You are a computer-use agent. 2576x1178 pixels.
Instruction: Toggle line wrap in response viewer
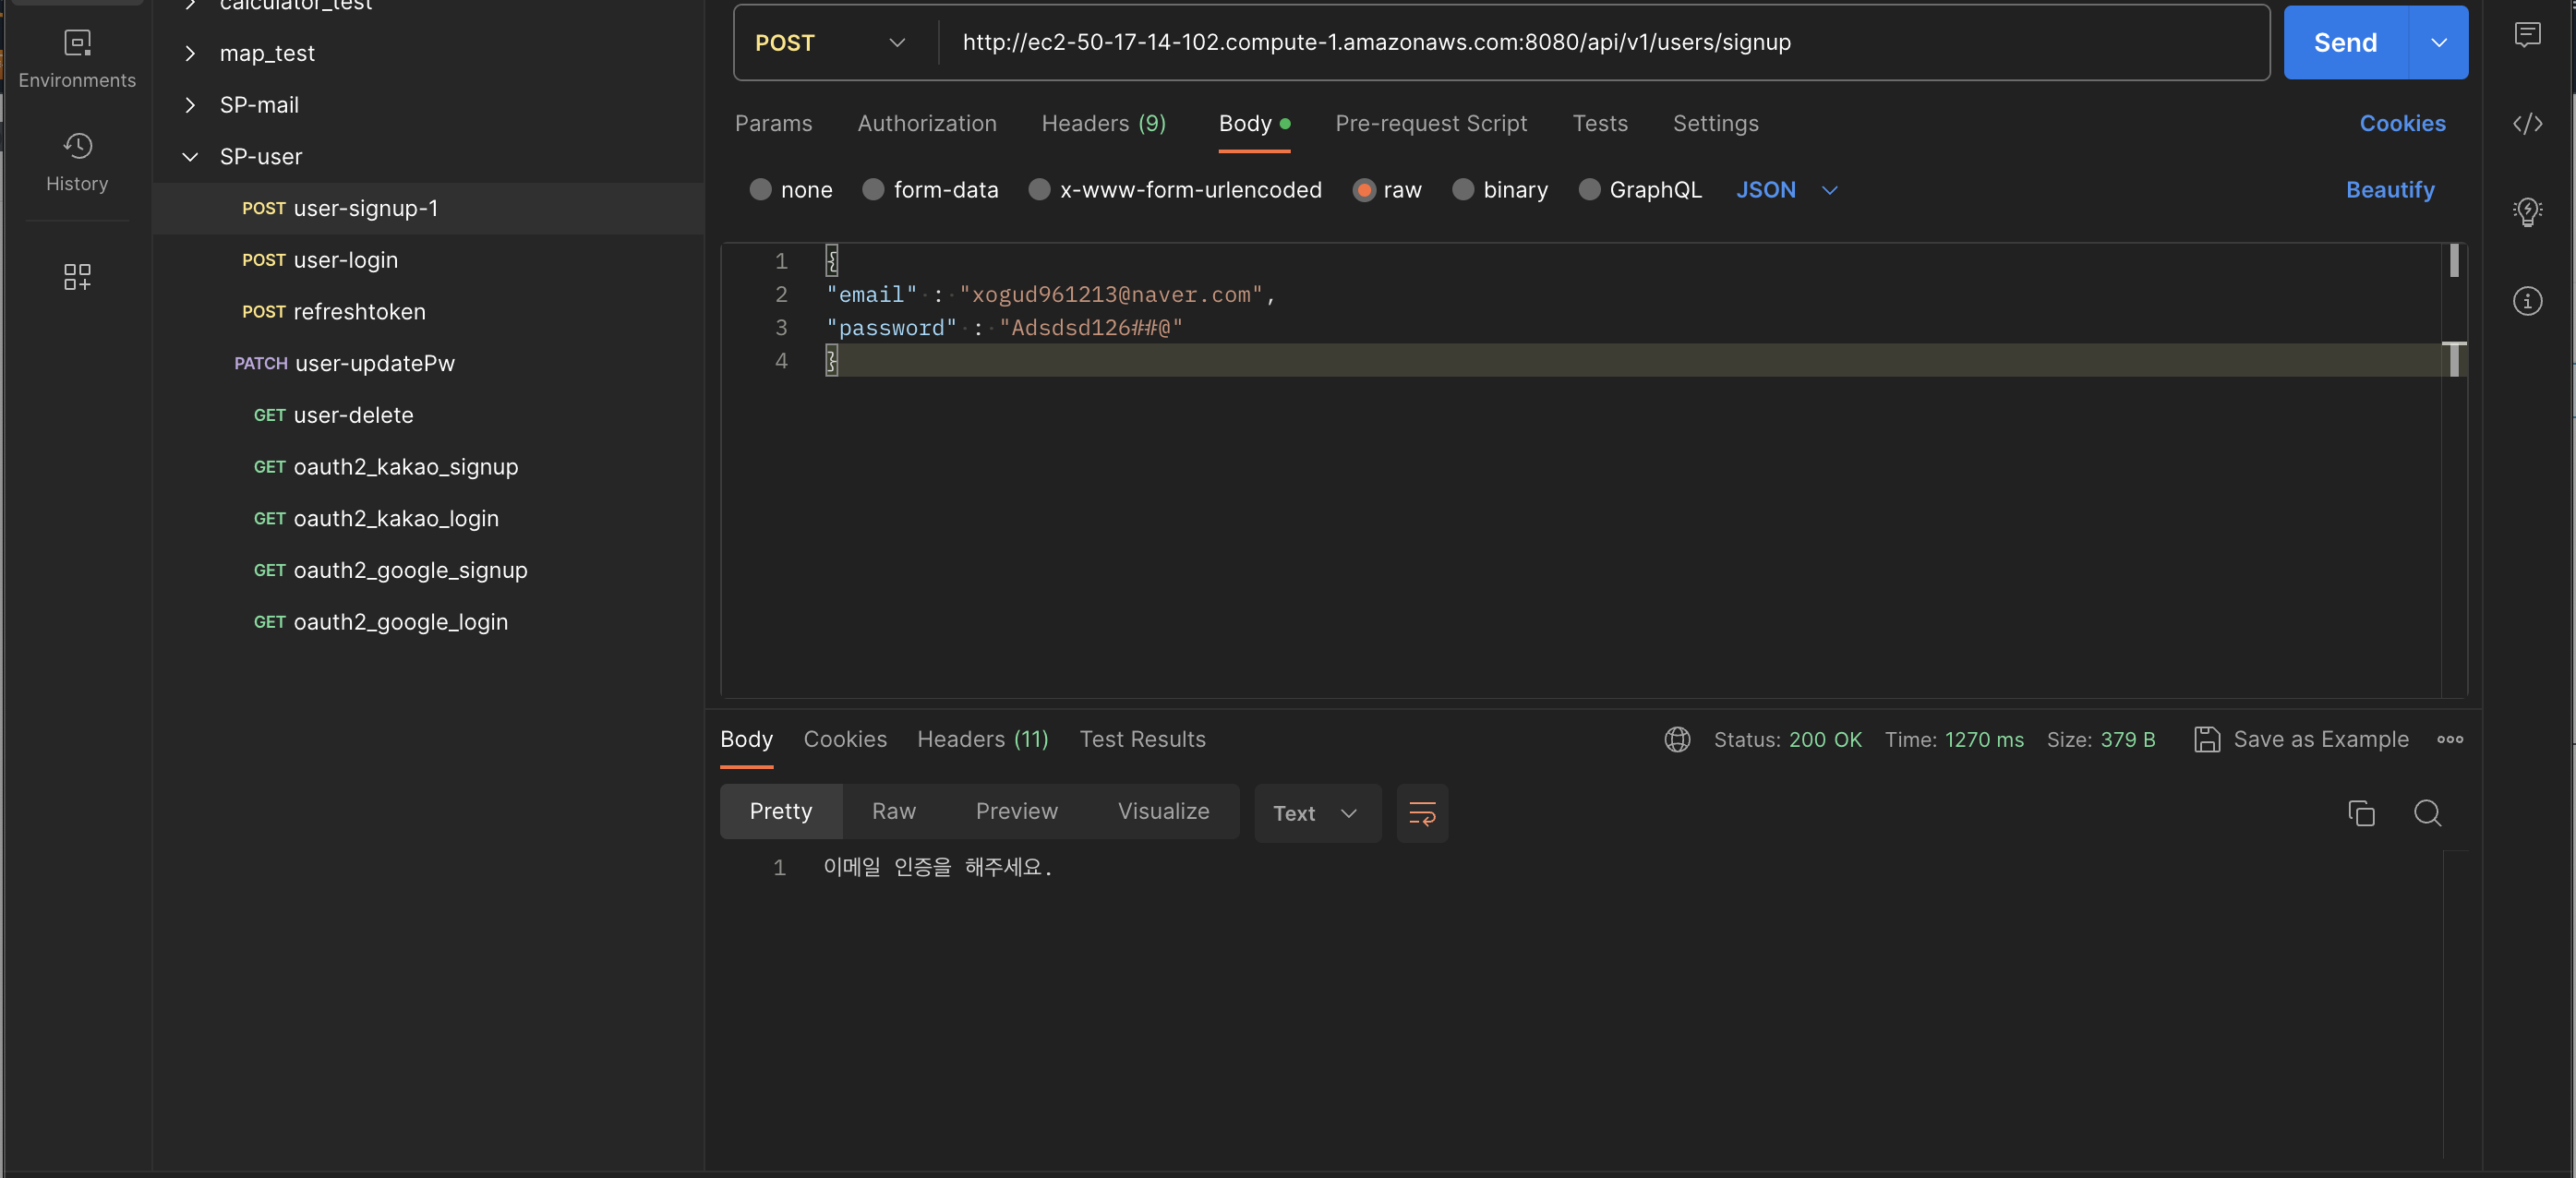(x=1422, y=813)
